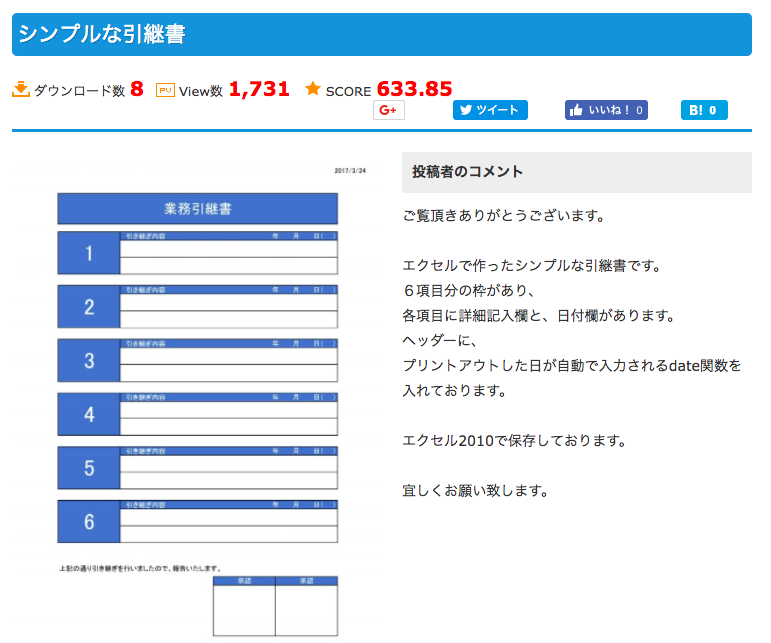Click the blue number 1 block
The width and height of the screenshot is (771, 643).
click(x=89, y=253)
